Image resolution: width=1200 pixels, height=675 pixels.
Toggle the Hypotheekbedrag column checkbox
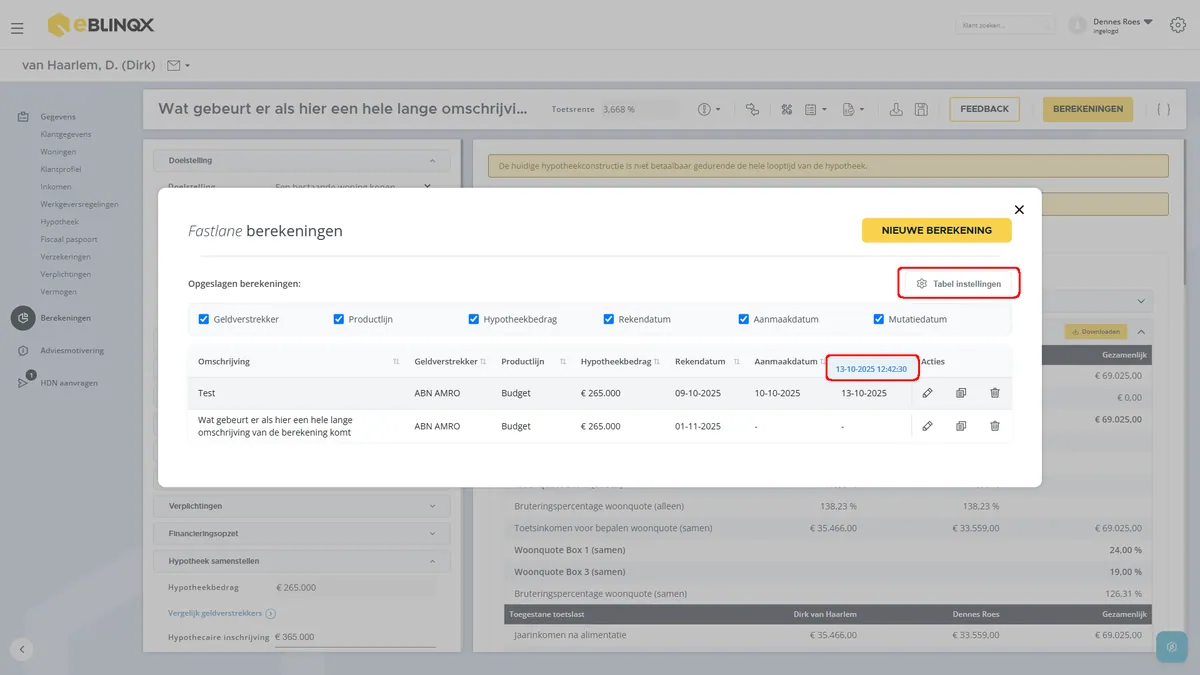(x=474, y=319)
